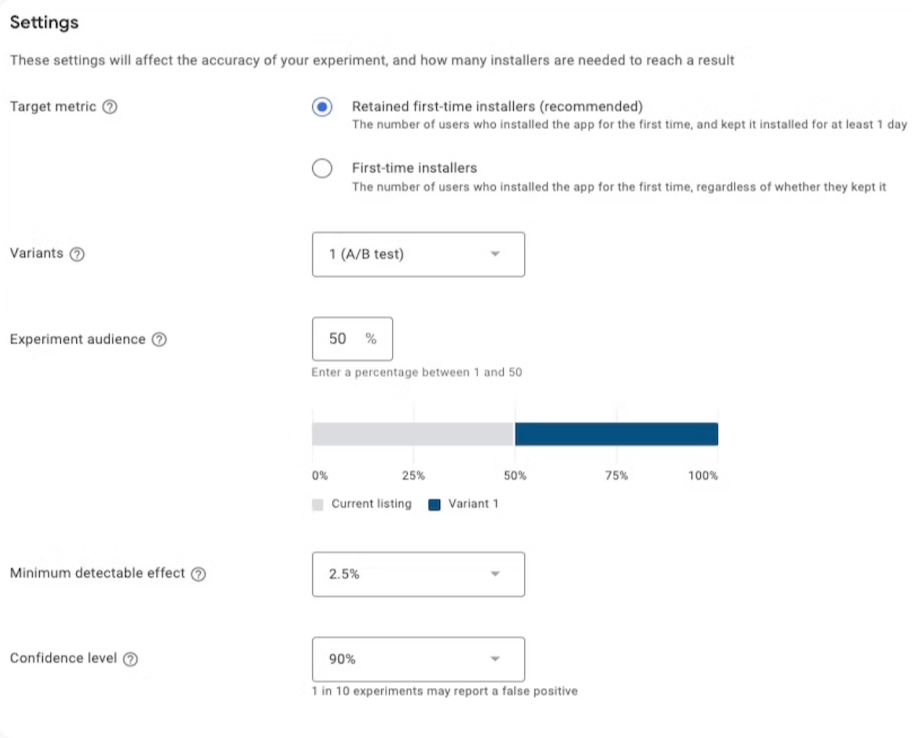Open help icon beside Variants label

pyautogui.click(x=77, y=254)
